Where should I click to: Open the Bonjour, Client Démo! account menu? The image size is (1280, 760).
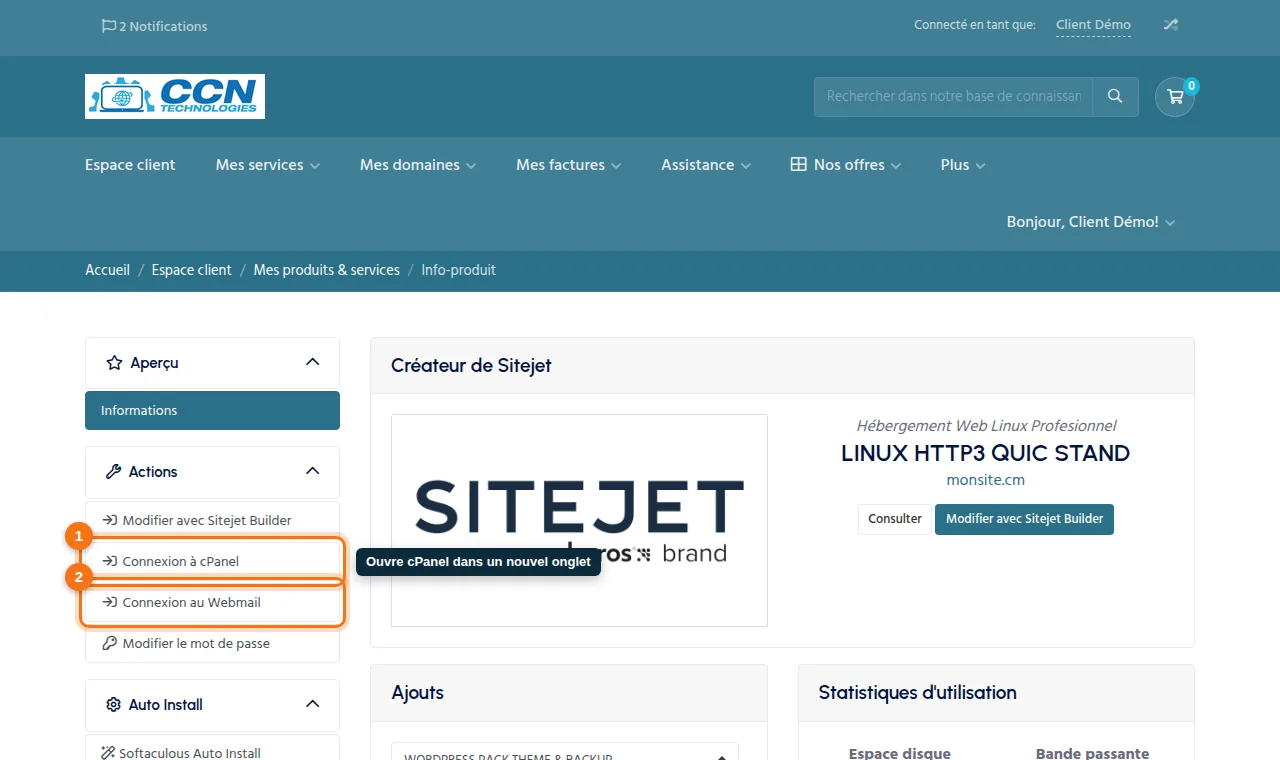tap(1091, 222)
